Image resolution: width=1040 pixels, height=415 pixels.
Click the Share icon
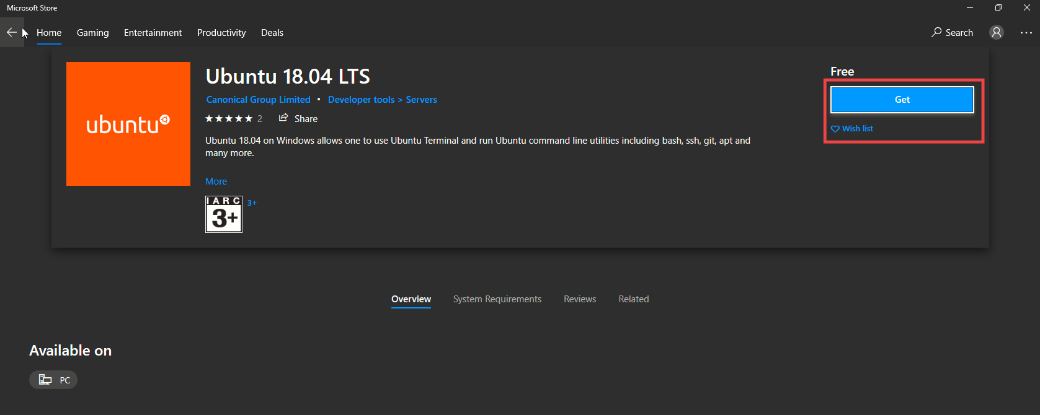pyautogui.click(x=284, y=119)
